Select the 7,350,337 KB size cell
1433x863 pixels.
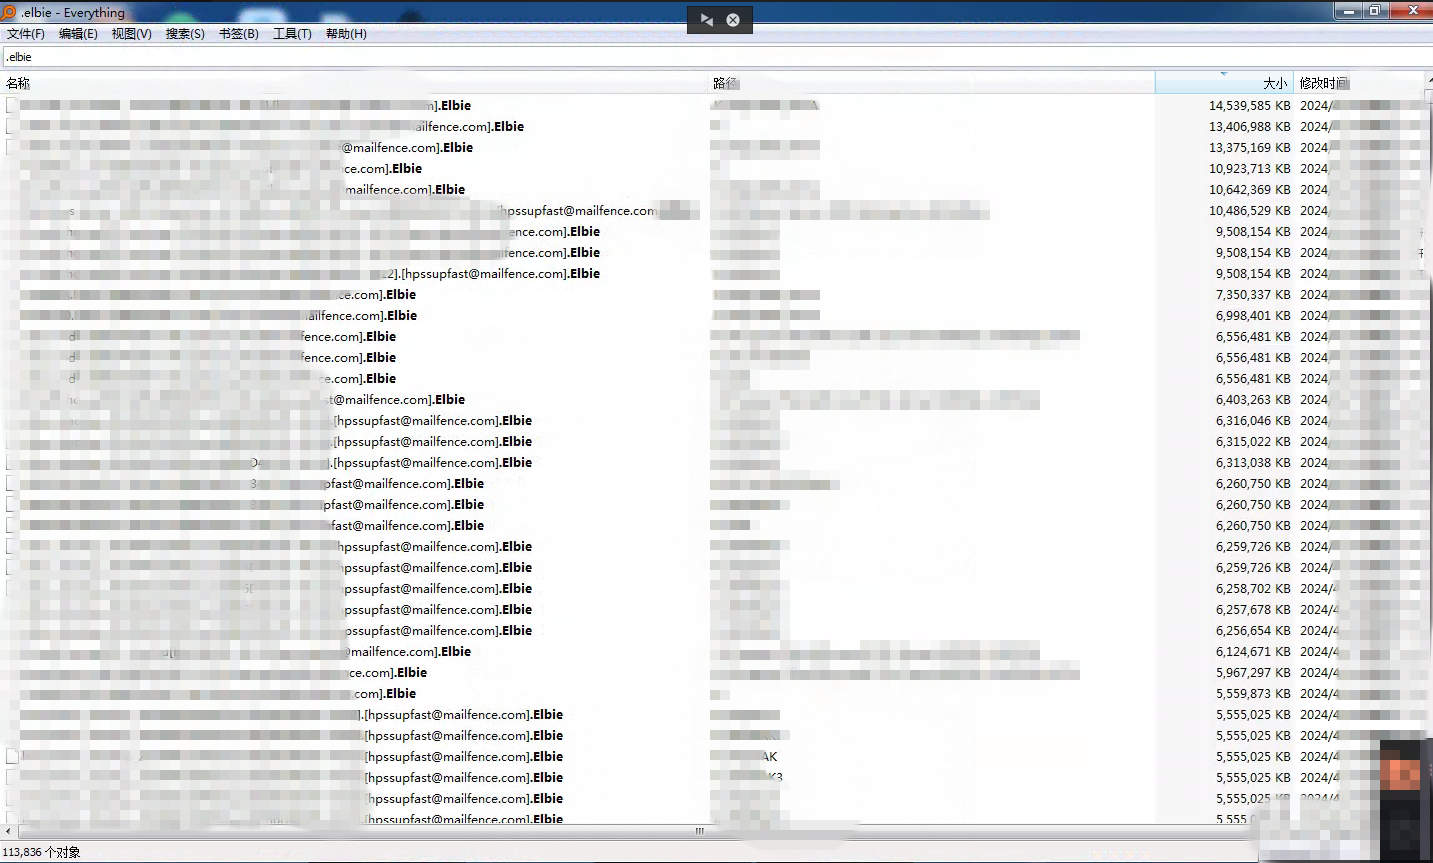[1253, 294]
